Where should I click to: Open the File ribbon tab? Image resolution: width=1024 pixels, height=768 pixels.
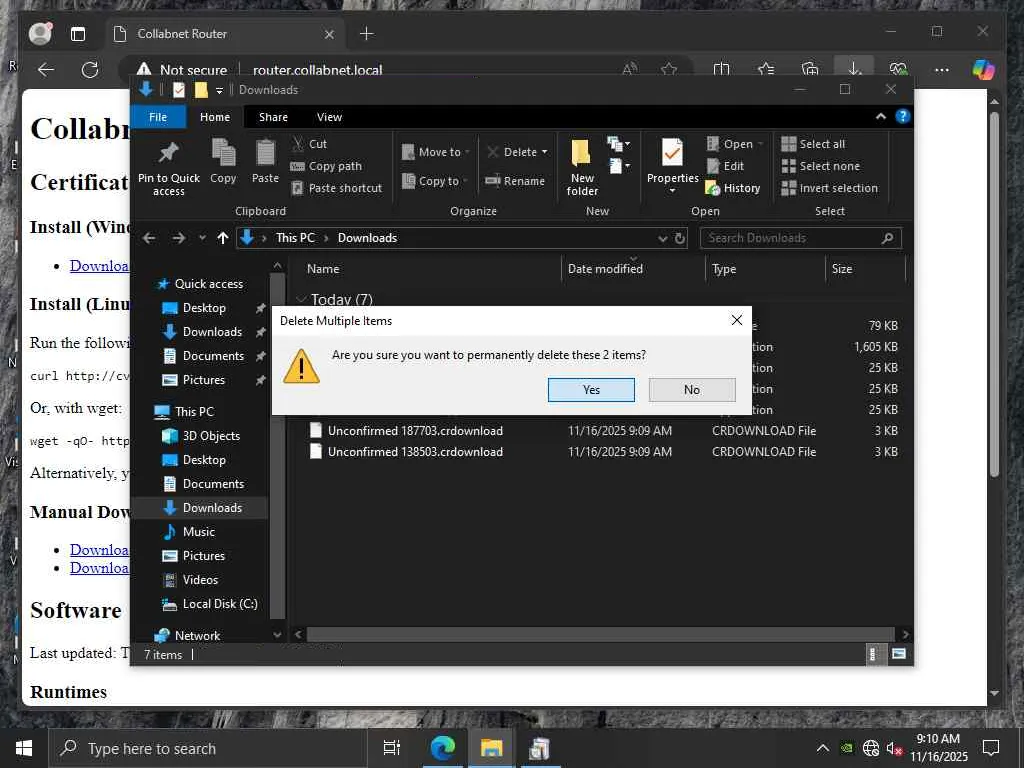[x=158, y=117]
